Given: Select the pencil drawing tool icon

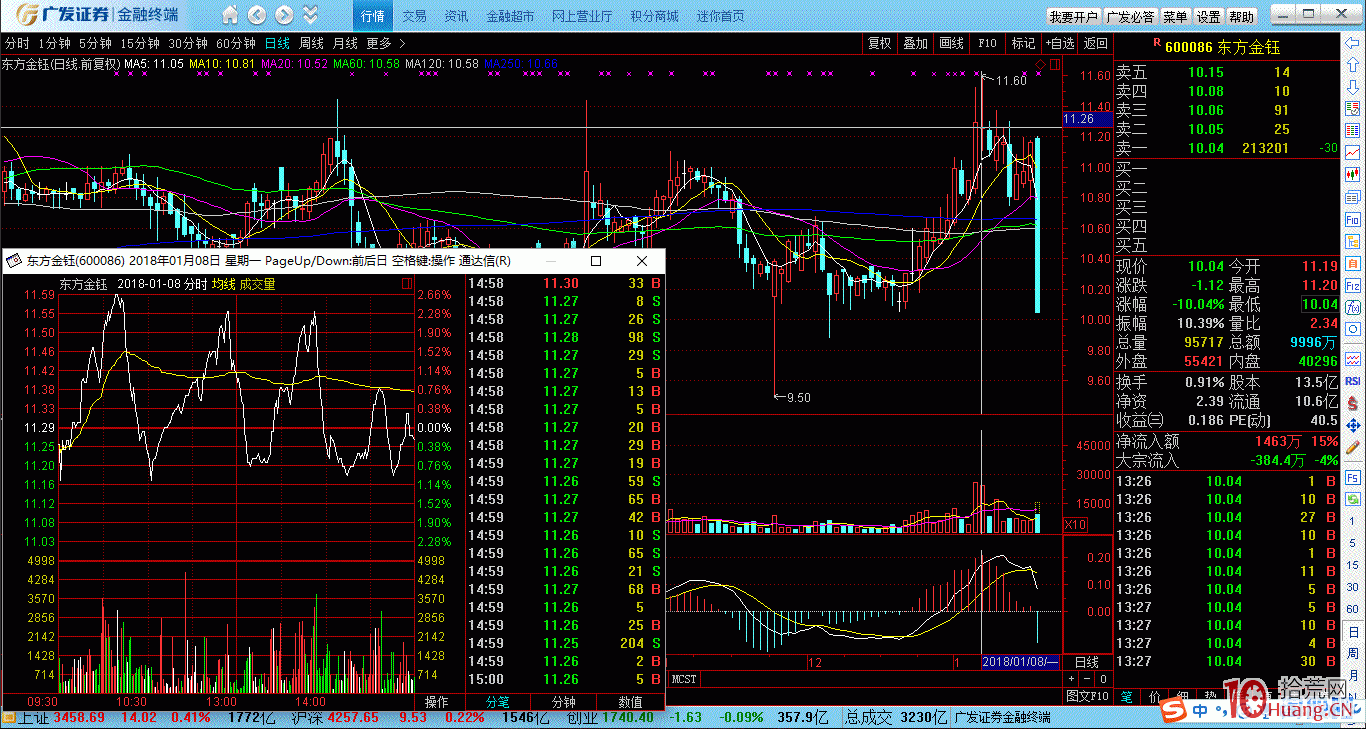Looking at the screenshot, I should pos(1352,447).
